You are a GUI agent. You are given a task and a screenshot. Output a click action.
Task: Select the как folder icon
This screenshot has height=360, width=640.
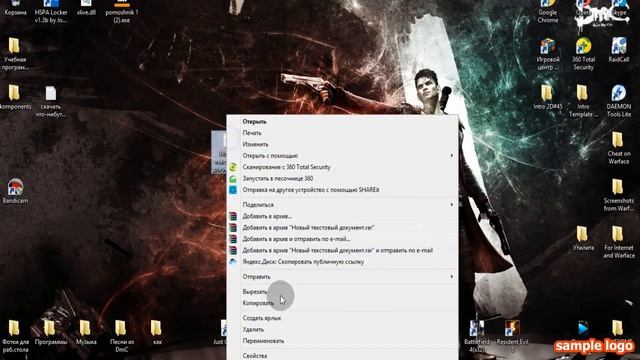tap(157, 333)
